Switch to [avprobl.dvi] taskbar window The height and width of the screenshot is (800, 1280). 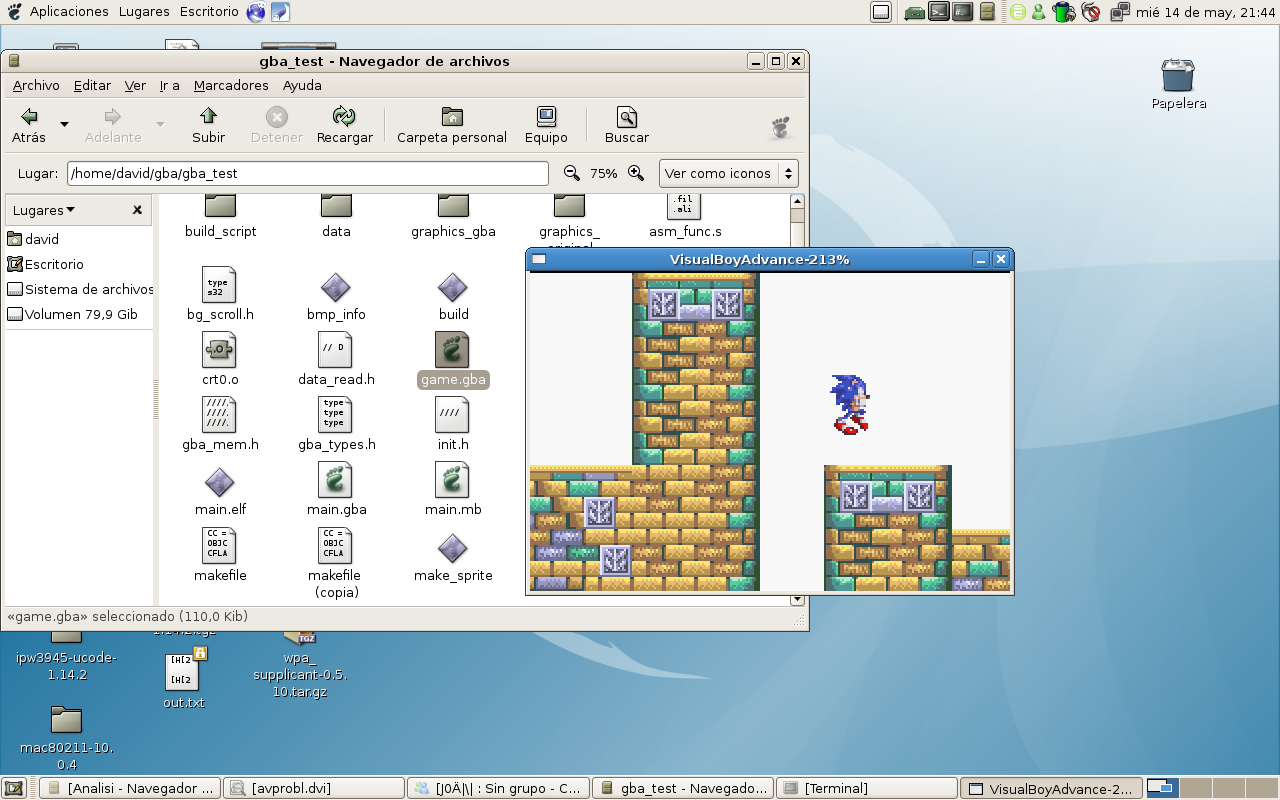pyautogui.click(x=313, y=788)
